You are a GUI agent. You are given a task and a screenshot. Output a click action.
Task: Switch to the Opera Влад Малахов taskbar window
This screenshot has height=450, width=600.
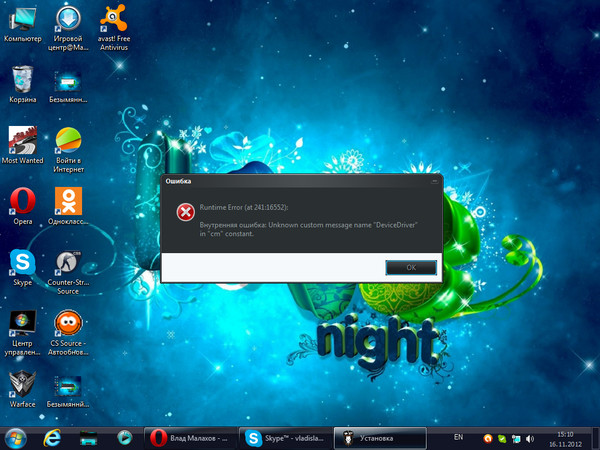tap(190, 438)
